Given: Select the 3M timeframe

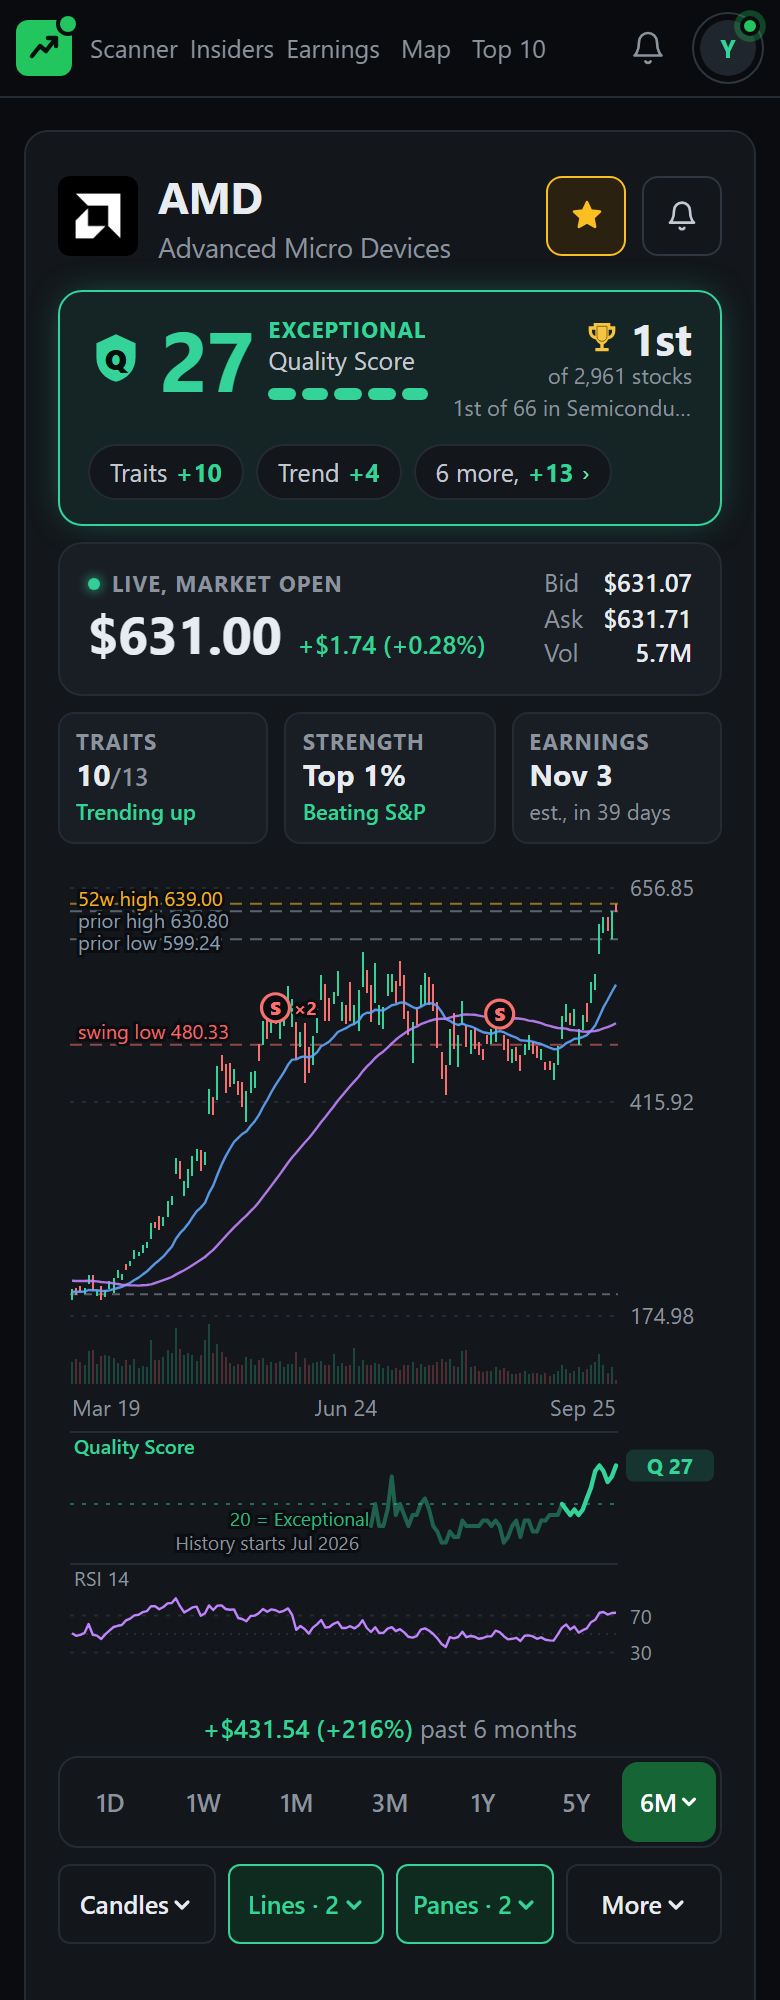Looking at the screenshot, I should point(390,1803).
